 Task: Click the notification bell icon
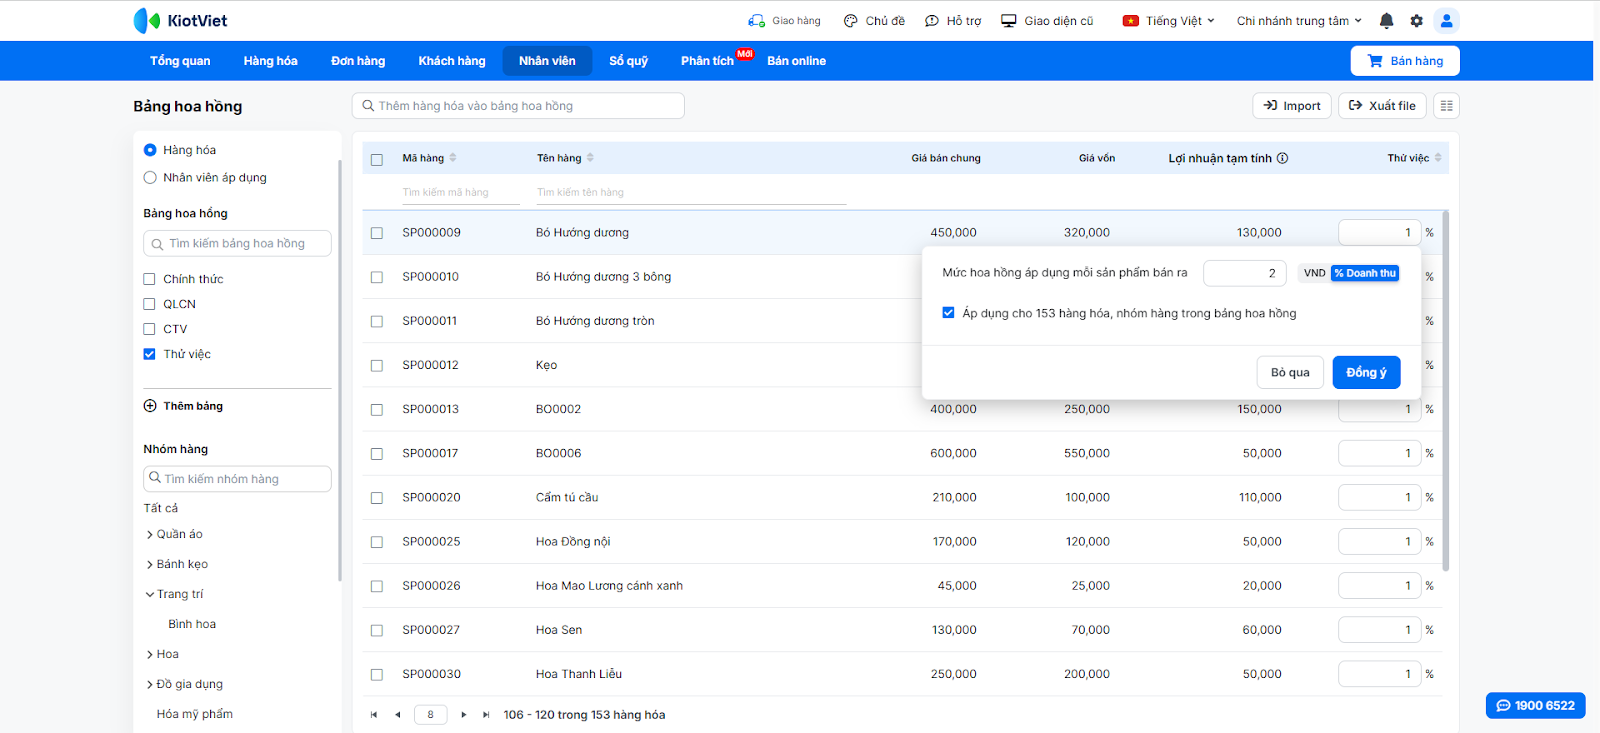pos(1386,21)
